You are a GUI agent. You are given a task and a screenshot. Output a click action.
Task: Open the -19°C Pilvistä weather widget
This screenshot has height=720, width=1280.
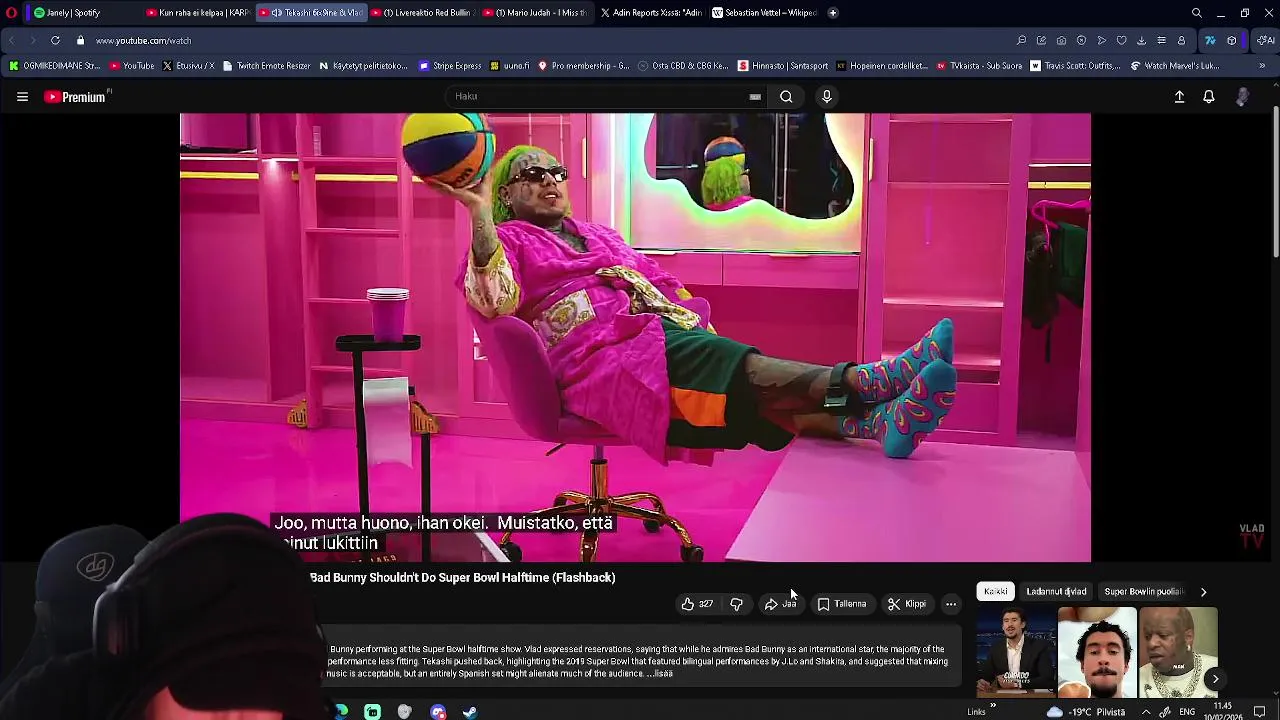point(1085,712)
